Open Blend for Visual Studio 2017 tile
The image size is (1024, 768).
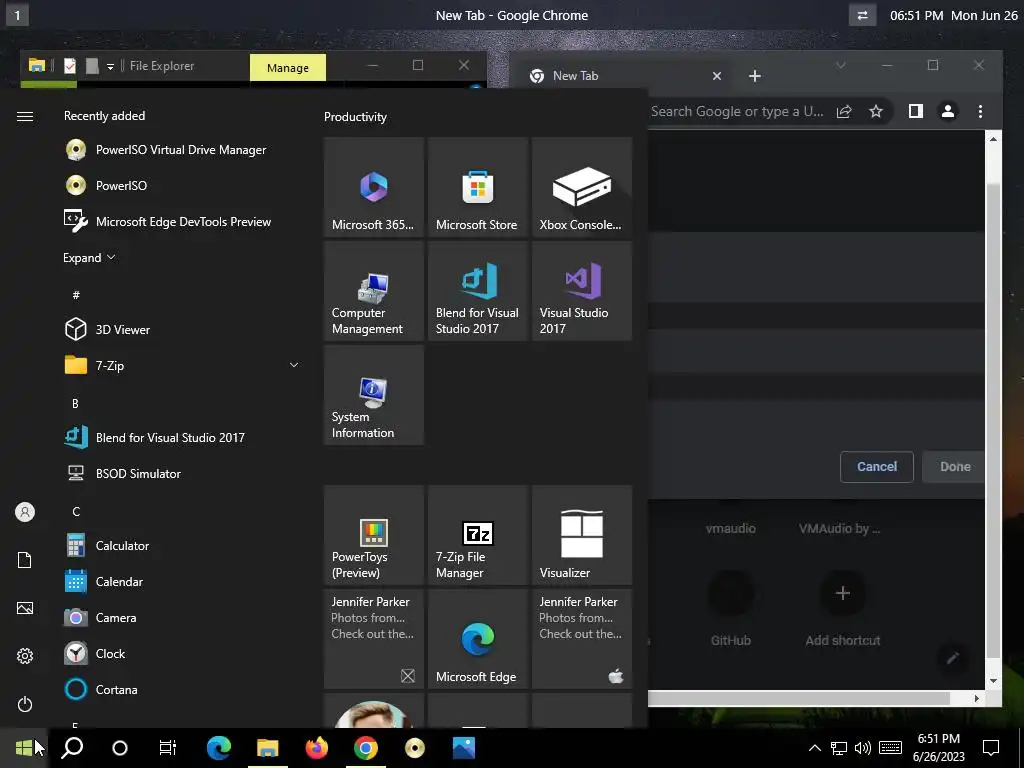coord(477,291)
